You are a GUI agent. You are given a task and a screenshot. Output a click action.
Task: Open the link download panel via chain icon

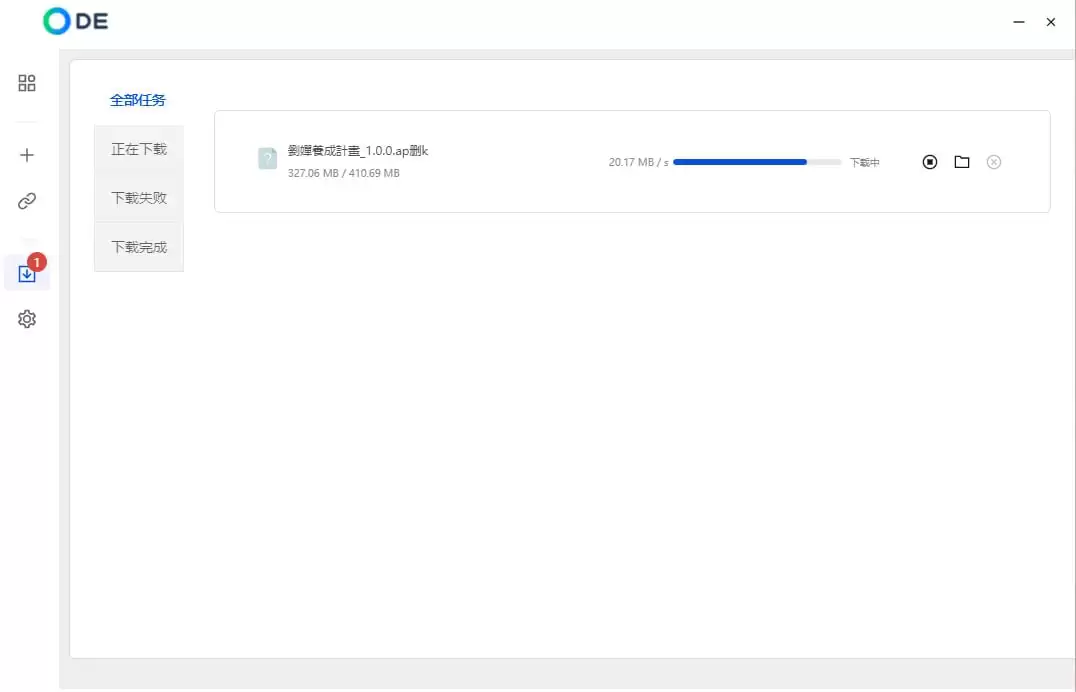tap(26, 200)
